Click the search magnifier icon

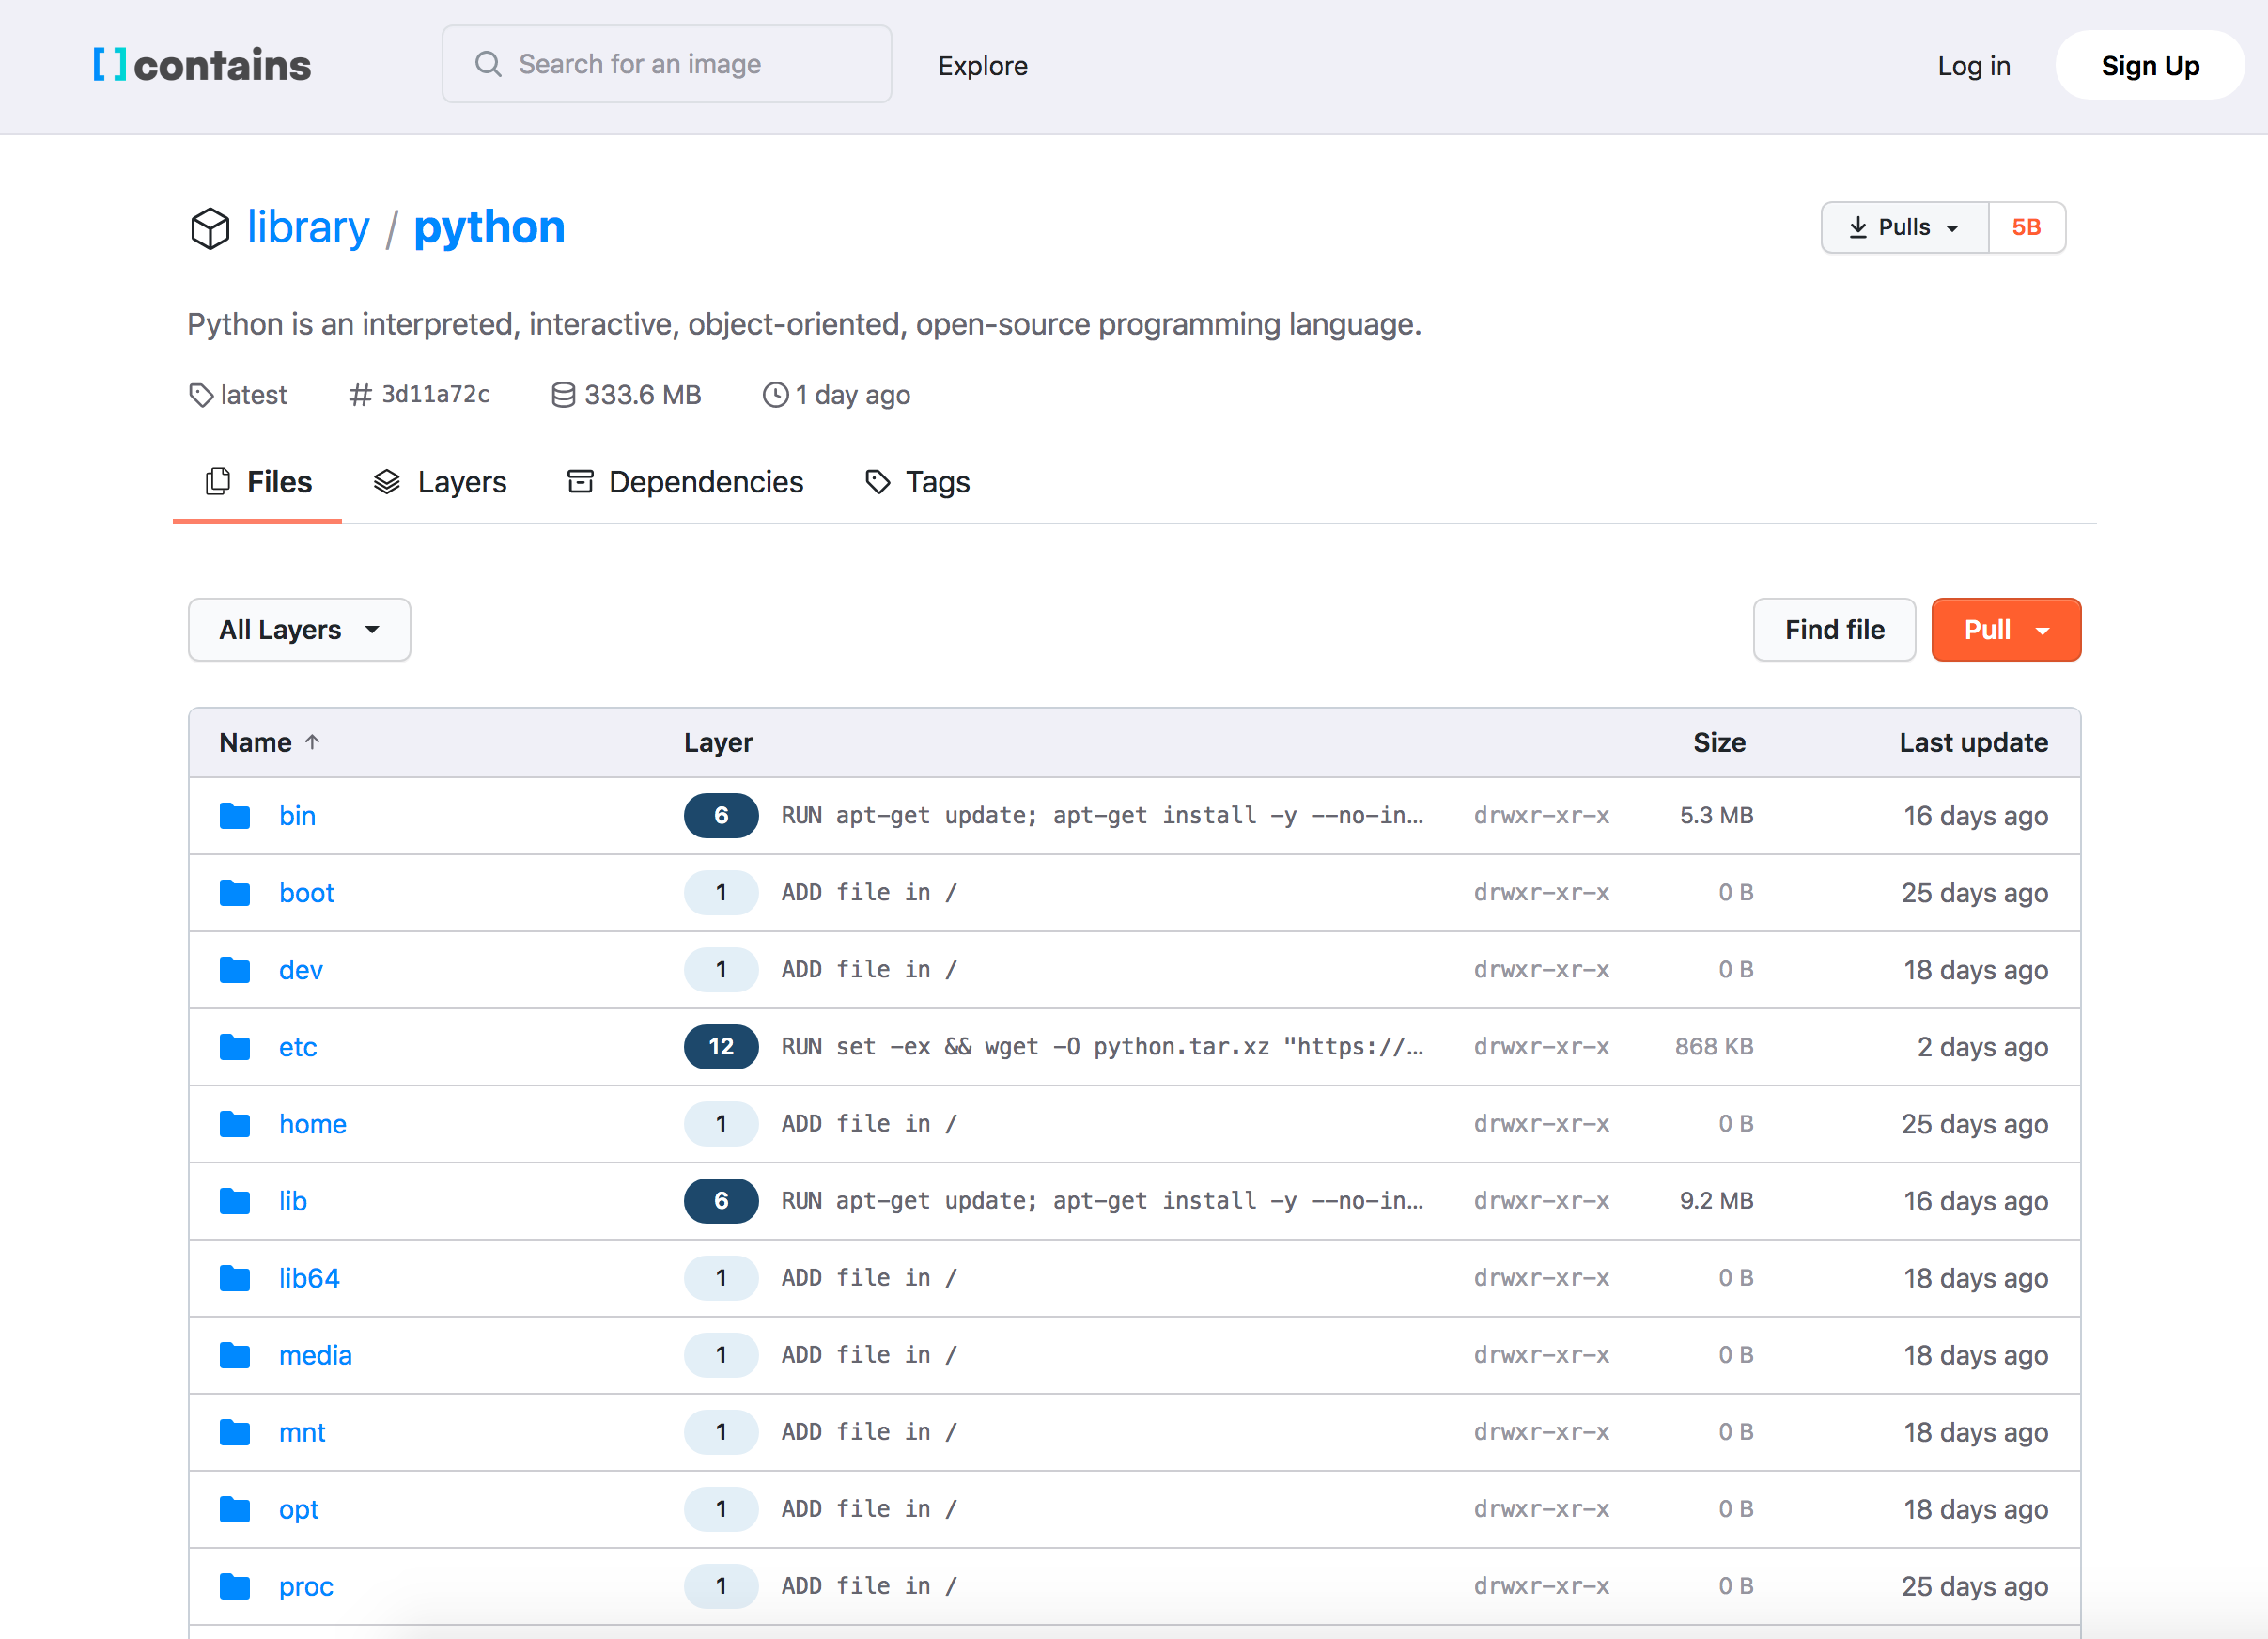pos(488,65)
